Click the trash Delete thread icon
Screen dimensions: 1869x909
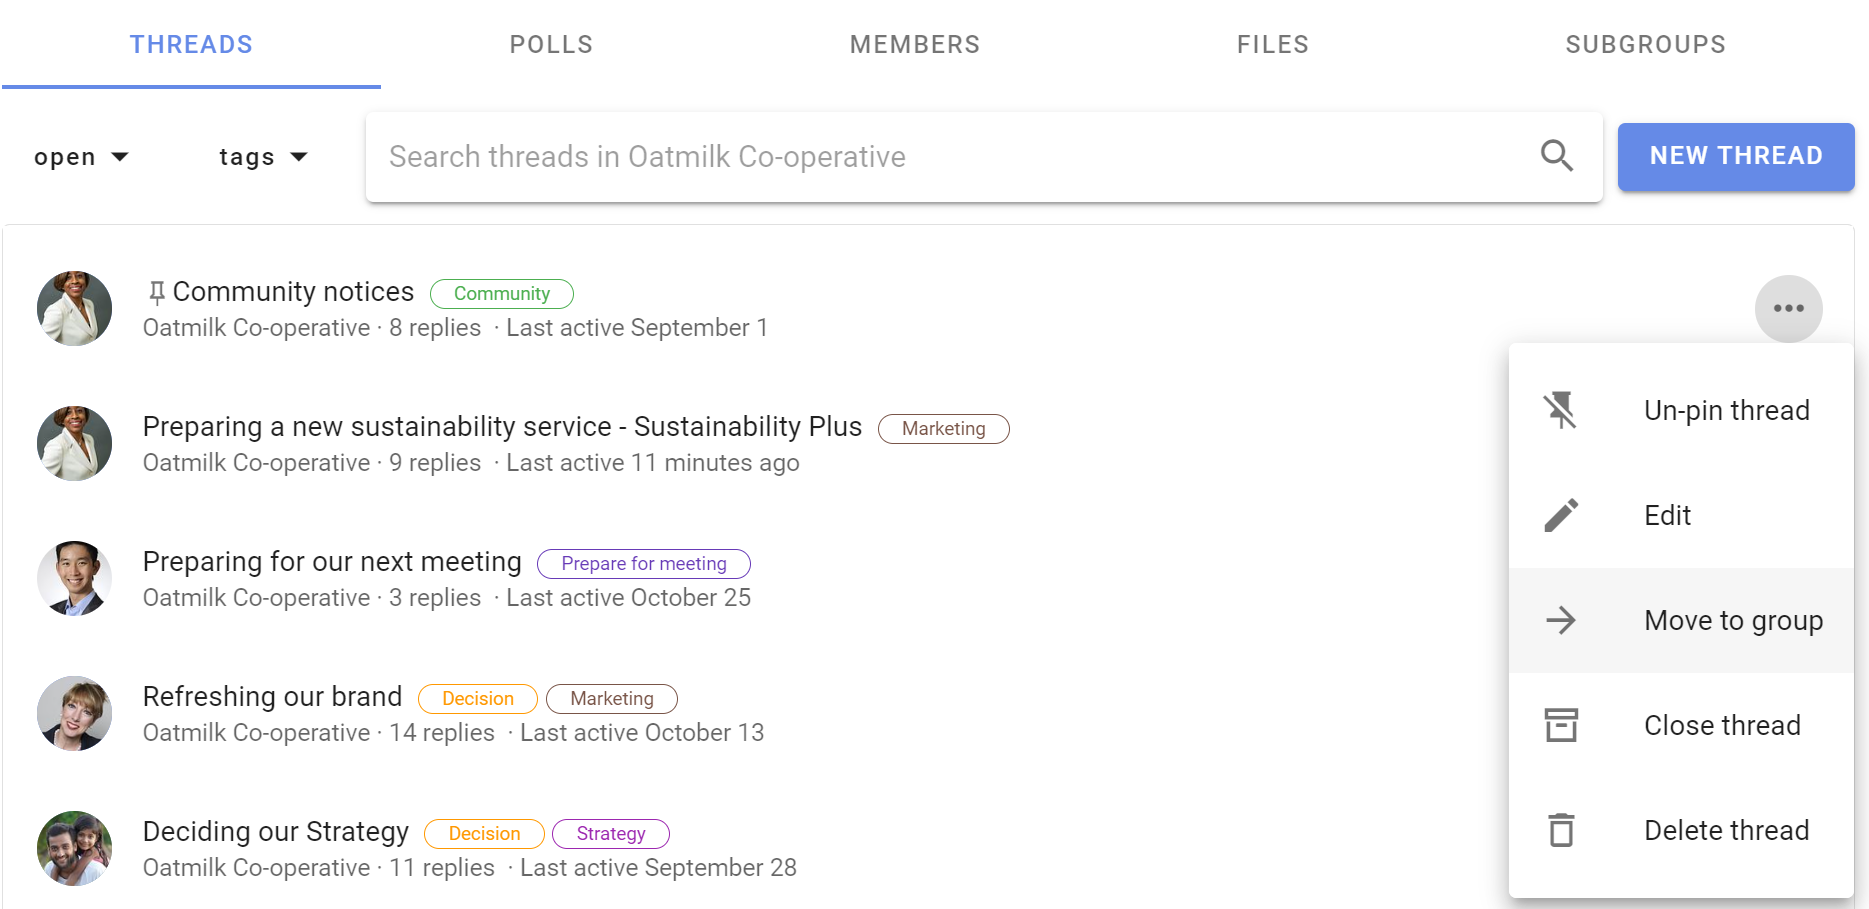[x=1561, y=830]
